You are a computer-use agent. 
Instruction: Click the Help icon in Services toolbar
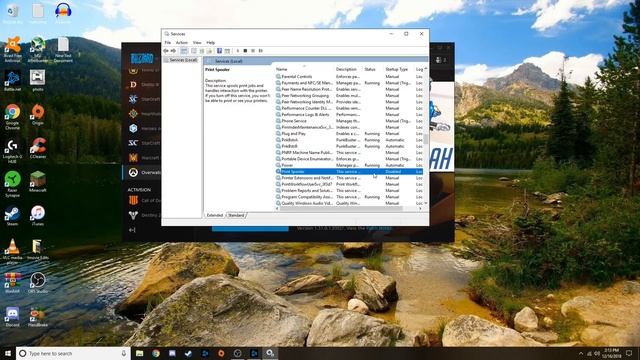(219, 51)
